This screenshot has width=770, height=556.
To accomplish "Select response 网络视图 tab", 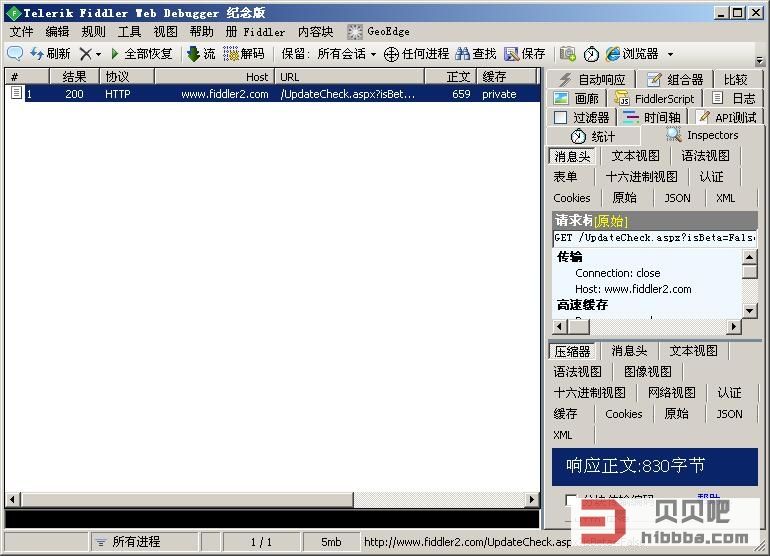I will click(671, 393).
